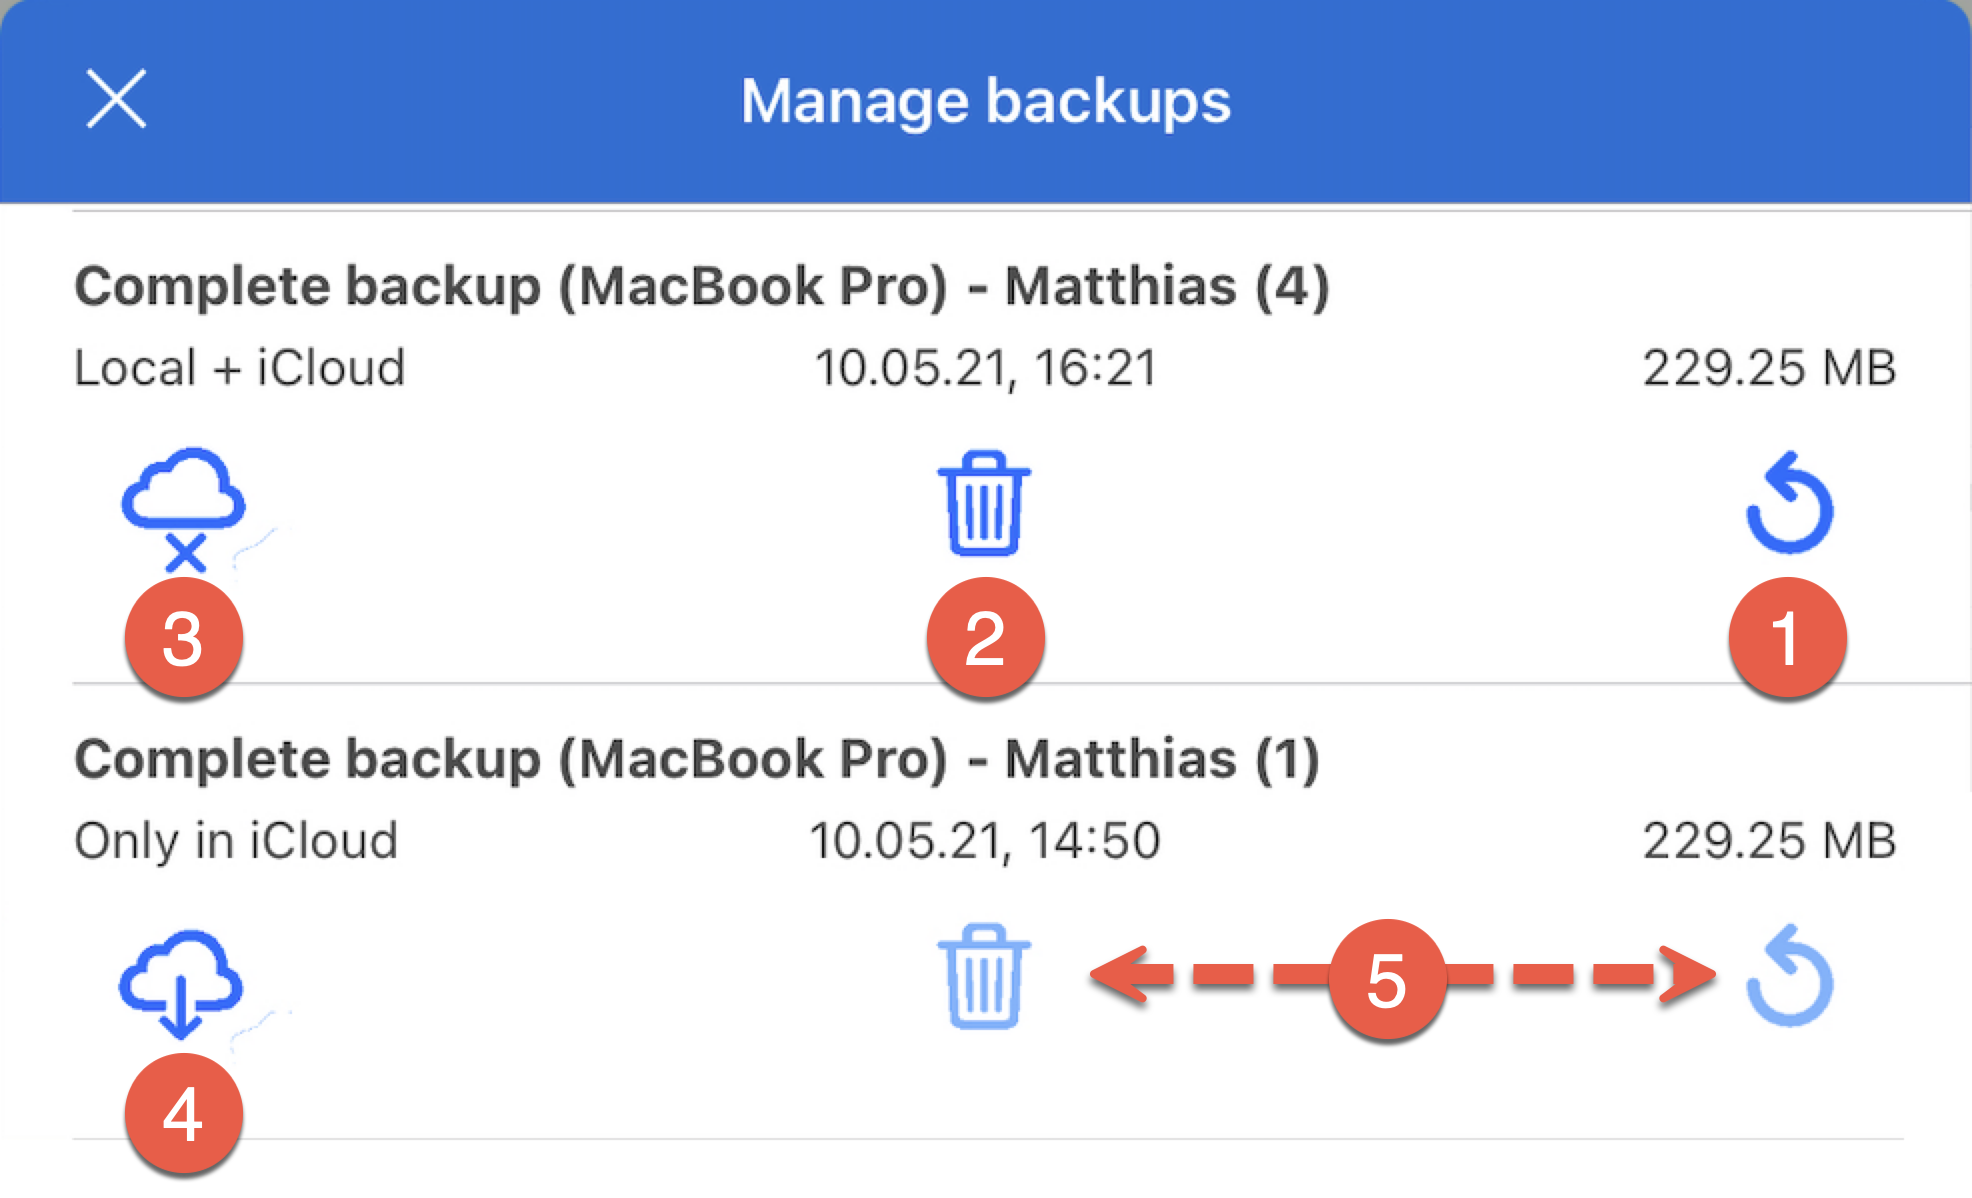Click the "Local + iCloud" storage label
The image size is (1972, 1198).
(x=240, y=367)
